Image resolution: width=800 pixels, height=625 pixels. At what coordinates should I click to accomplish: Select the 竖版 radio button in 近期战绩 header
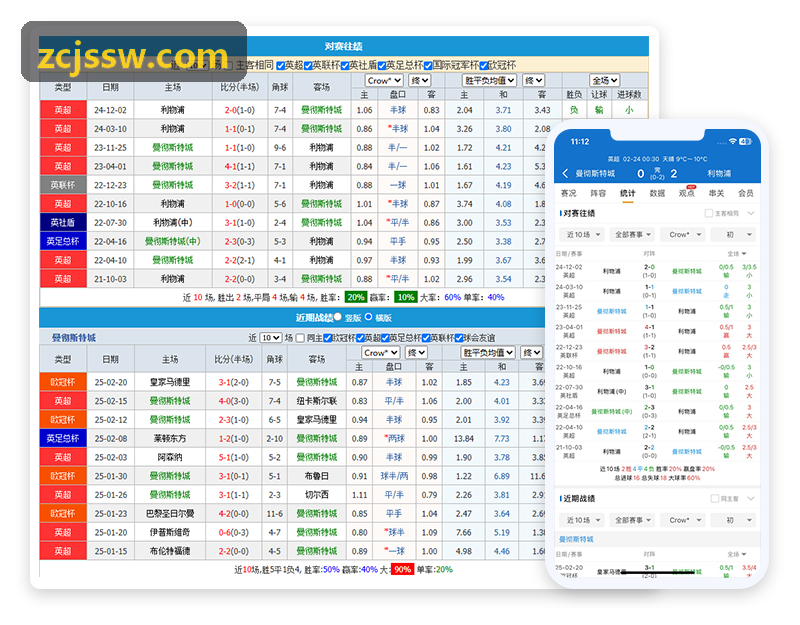point(338,317)
